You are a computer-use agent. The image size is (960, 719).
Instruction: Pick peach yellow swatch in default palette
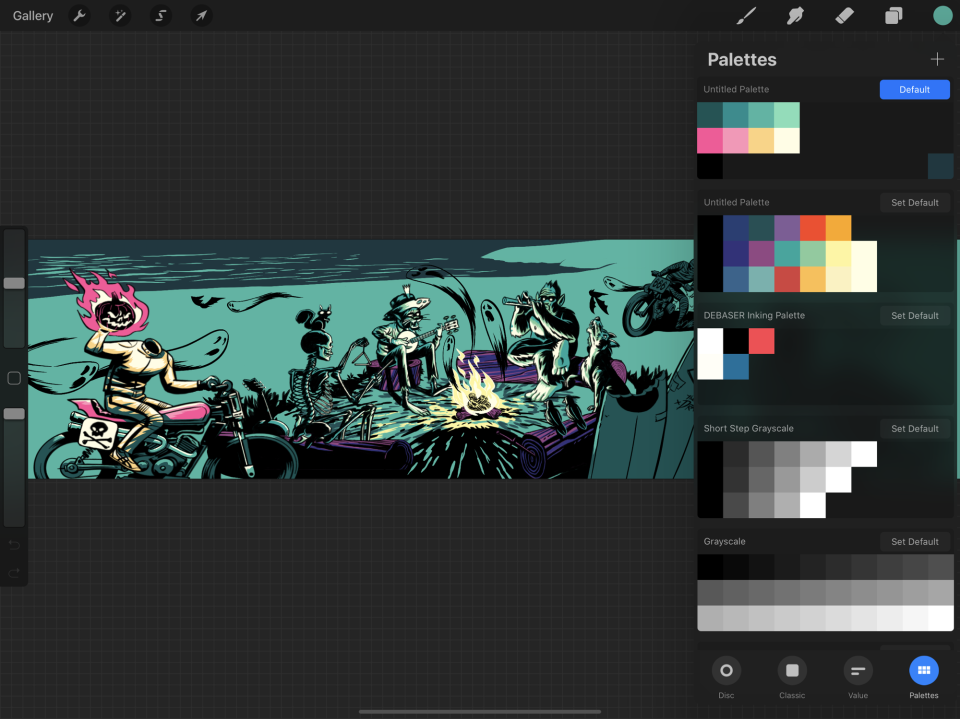(x=761, y=141)
